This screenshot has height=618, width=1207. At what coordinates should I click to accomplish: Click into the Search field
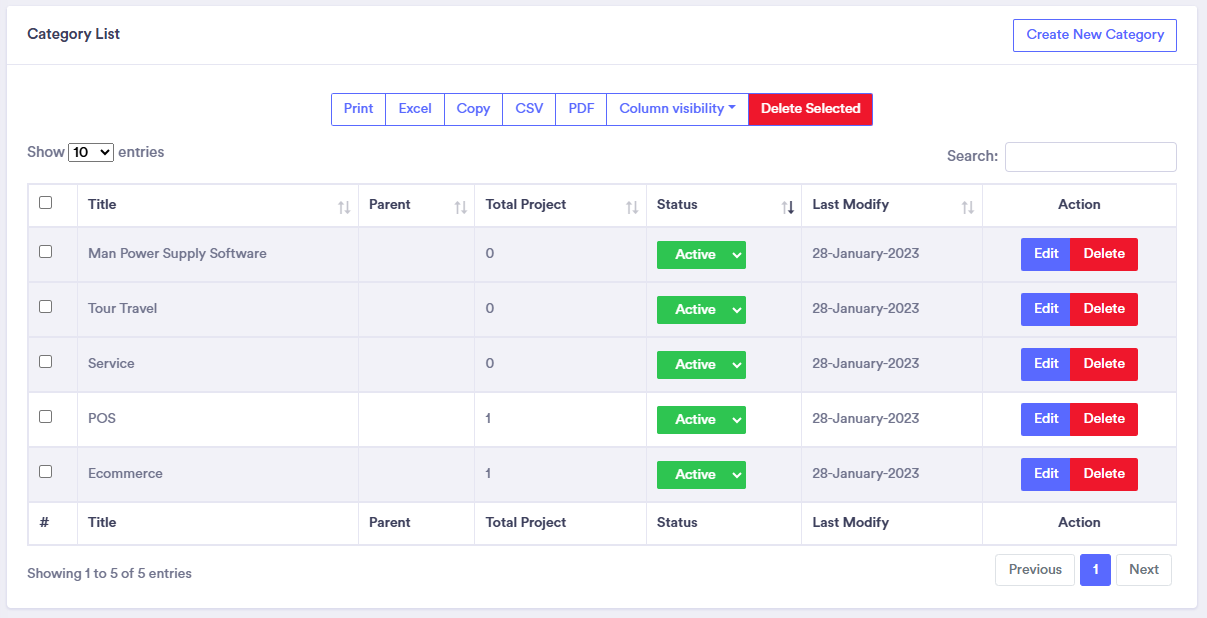pos(1090,157)
